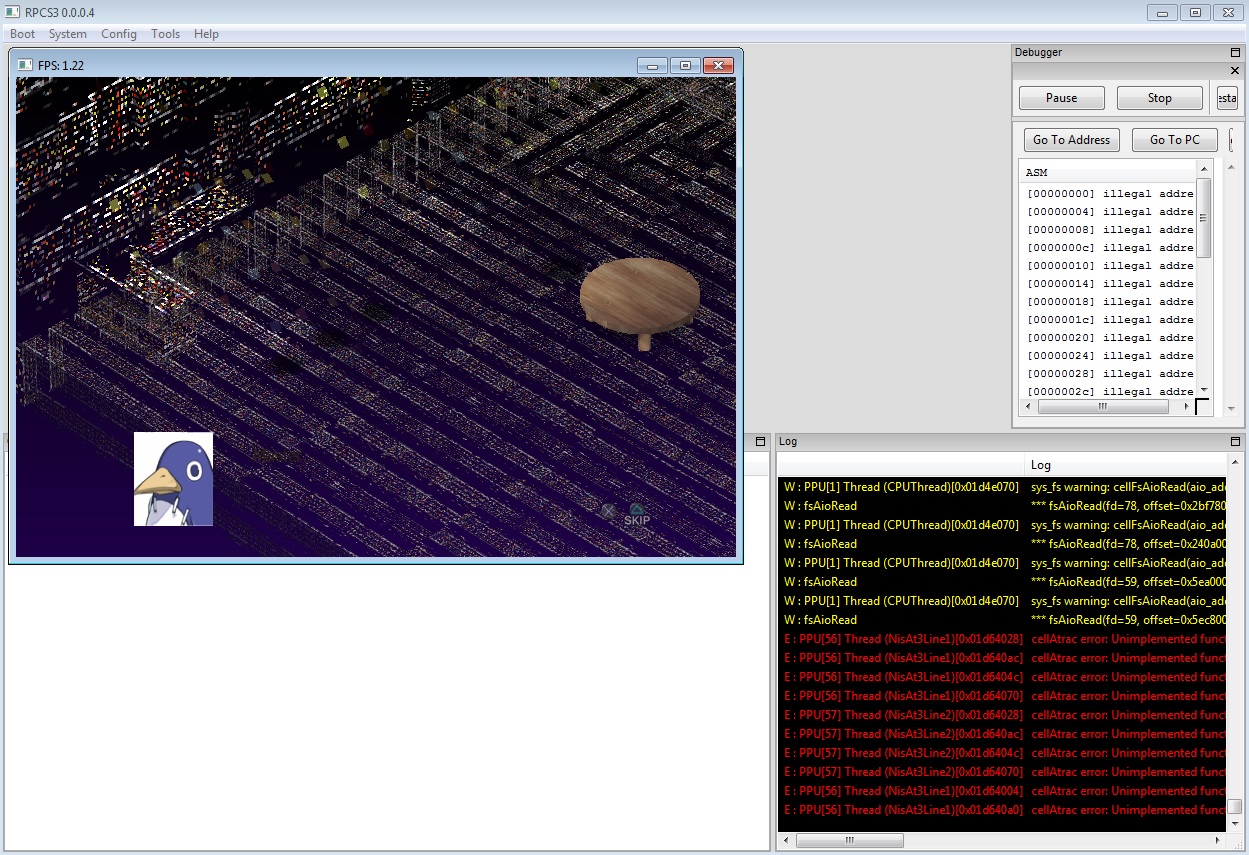
Task: Open the Tools menu
Action: (165, 34)
